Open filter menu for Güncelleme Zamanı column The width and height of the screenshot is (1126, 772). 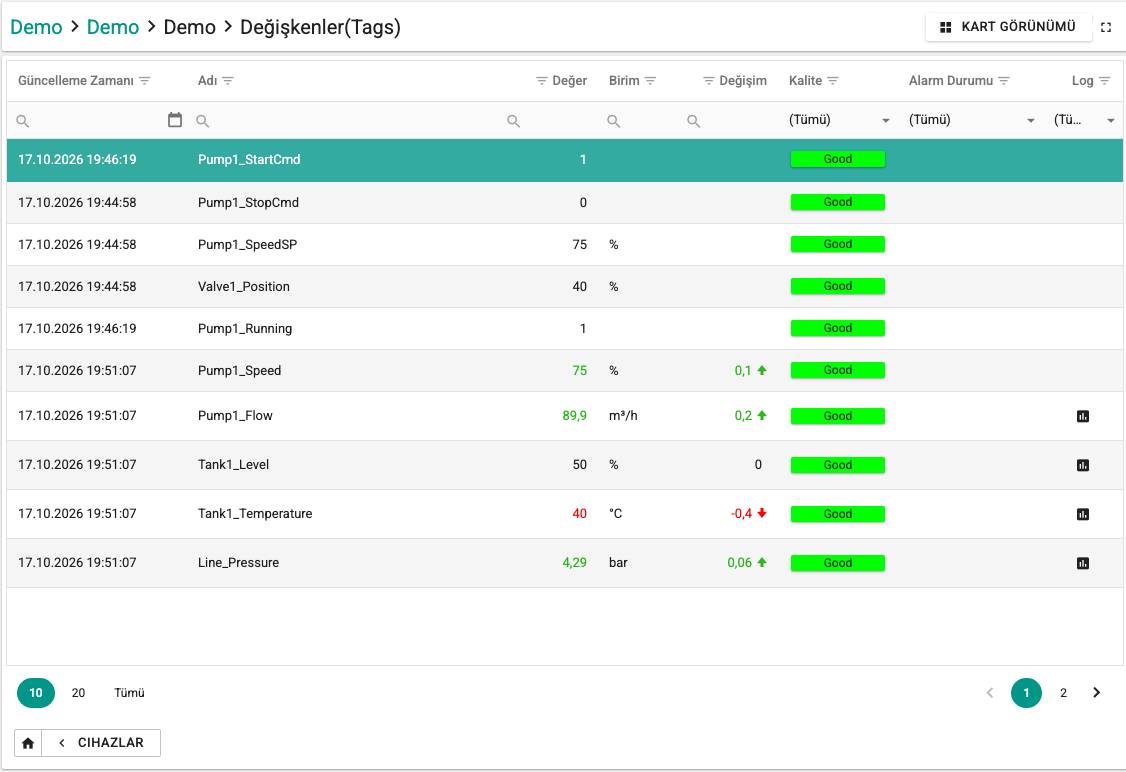pos(144,80)
